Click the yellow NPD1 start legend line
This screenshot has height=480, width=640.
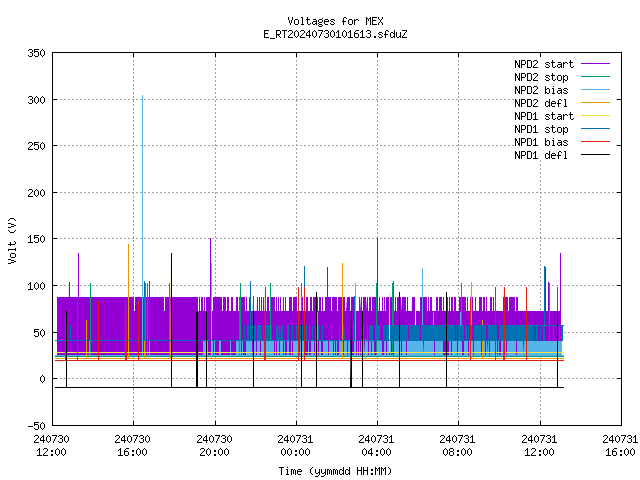(595, 116)
